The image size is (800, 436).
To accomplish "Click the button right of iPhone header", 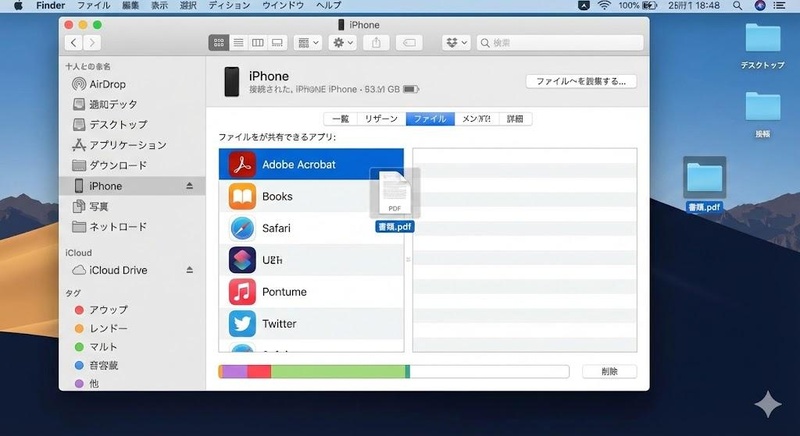I will tap(581, 82).
